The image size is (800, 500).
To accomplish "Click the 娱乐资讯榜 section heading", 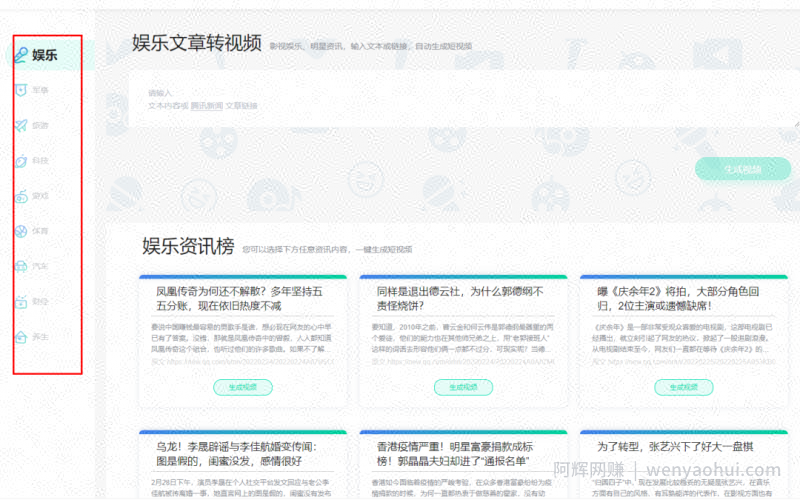I will coord(188,246).
